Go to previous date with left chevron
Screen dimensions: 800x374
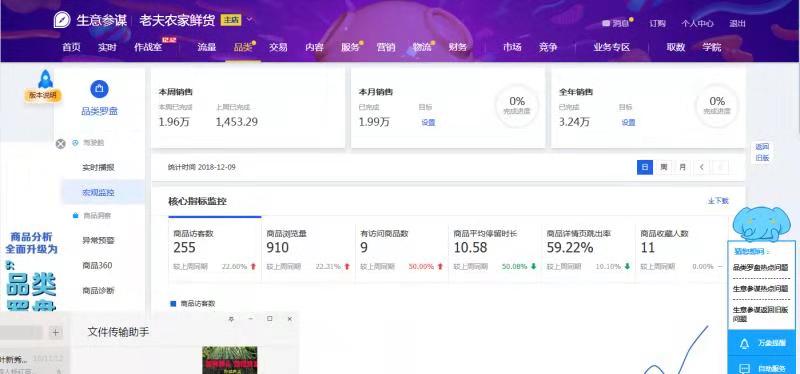point(702,167)
